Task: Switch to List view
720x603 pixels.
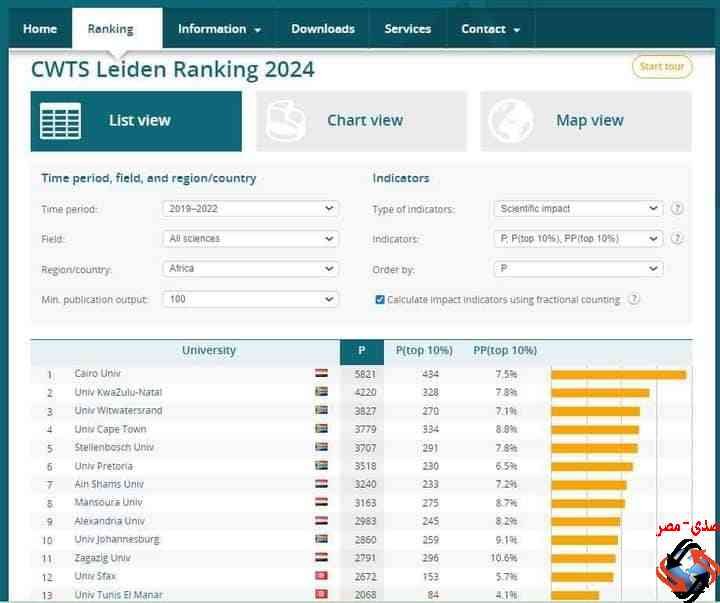Action: click(x=136, y=121)
